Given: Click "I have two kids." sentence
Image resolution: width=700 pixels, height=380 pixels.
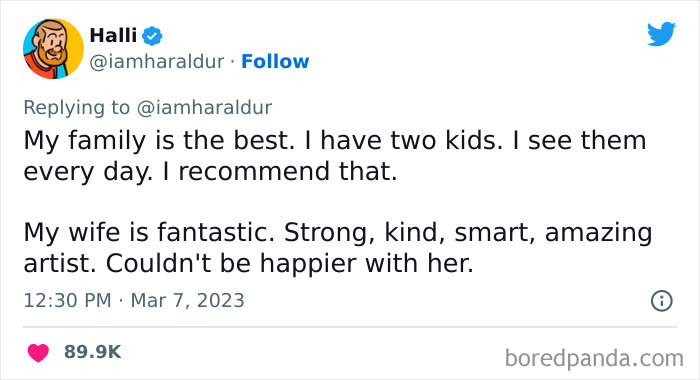Looking at the screenshot, I should coord(404,141).
